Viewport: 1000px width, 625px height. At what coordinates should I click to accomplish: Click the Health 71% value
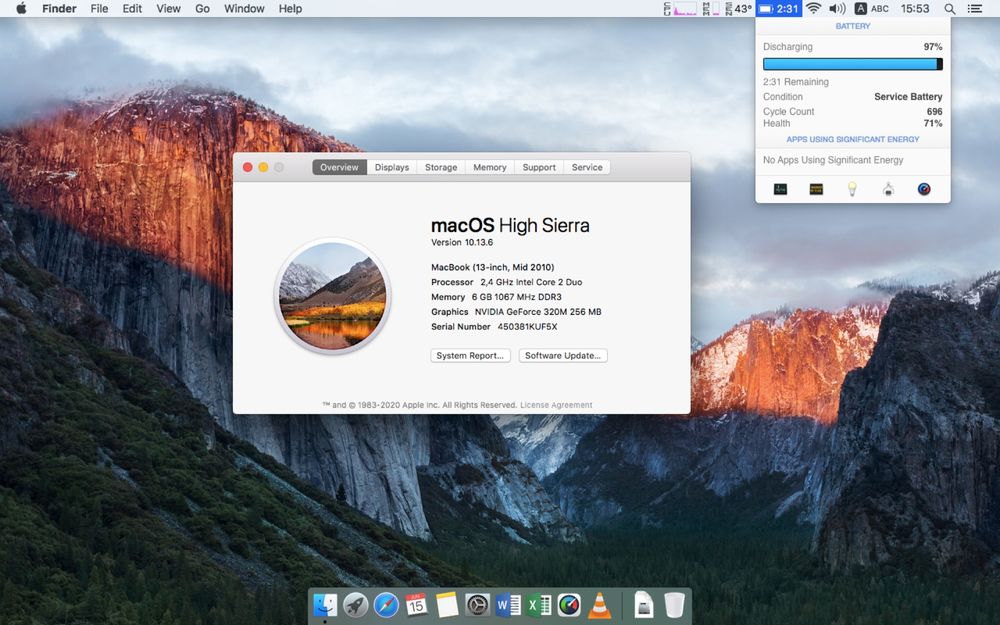(x=933, y=123)
